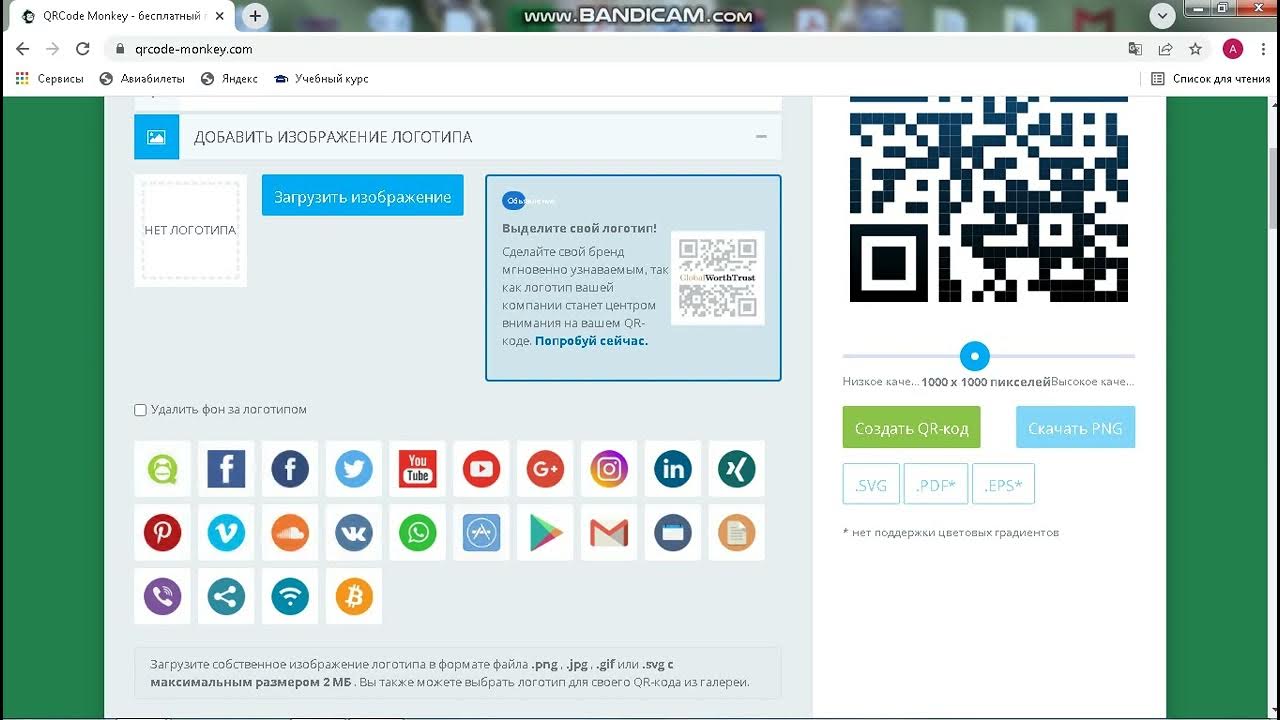The width and height of the screenshot is (1280, 720).
Task: Open the 'Сервисы' bookmark apps
Action: tap(50, 79)
